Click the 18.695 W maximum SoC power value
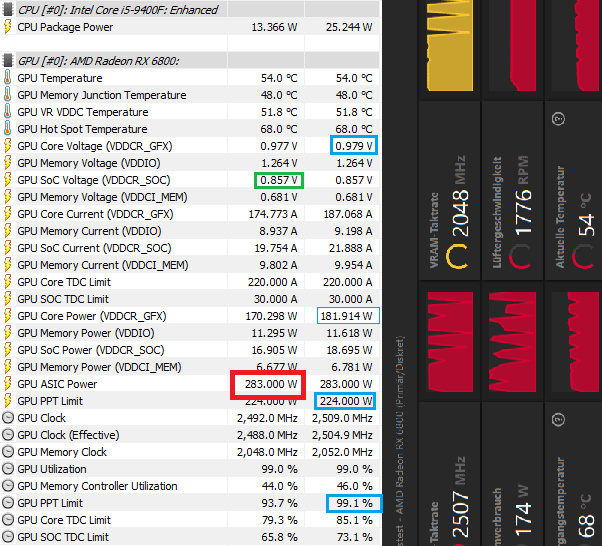Viewport: 602px width, 546px height. (x=349, y=350)
